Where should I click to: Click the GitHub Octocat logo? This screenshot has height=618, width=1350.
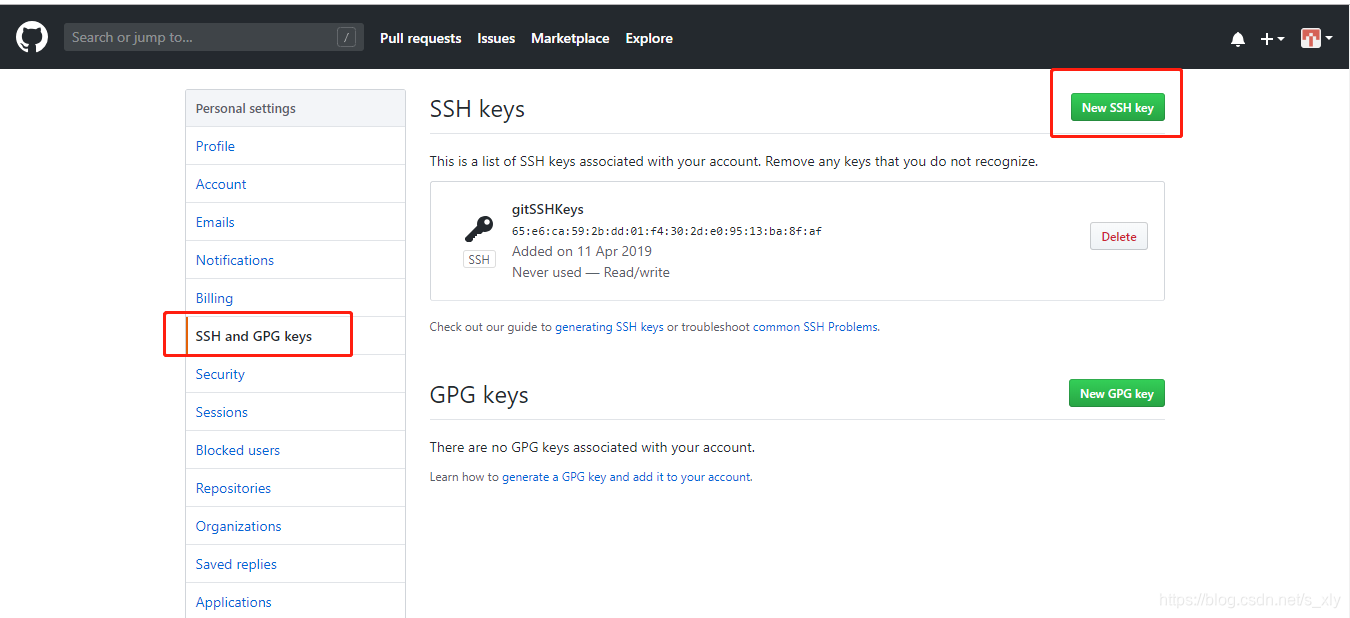pos(32,38)
